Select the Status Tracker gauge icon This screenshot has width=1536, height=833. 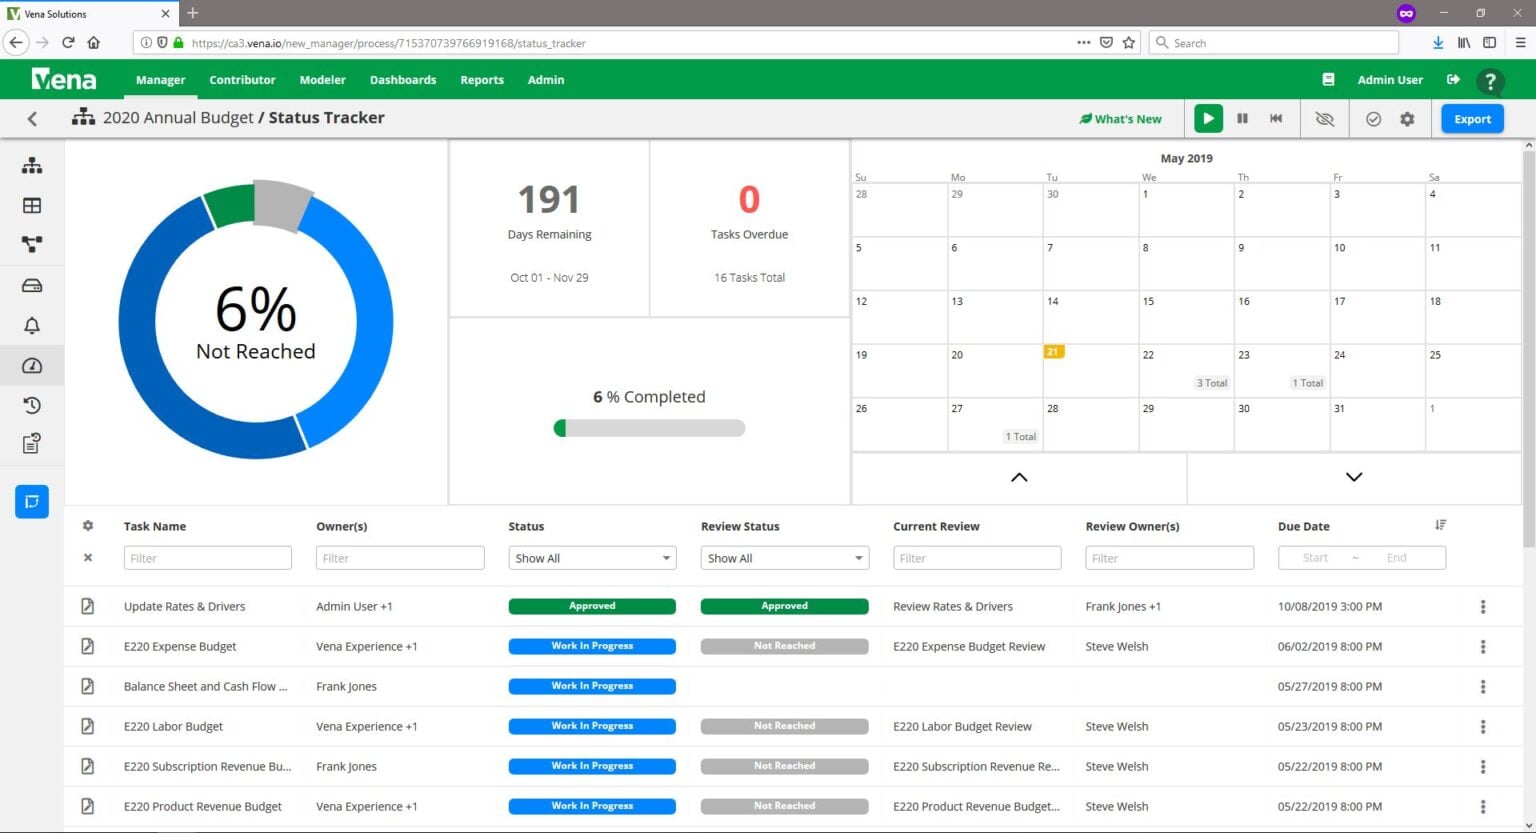[31, 365]
